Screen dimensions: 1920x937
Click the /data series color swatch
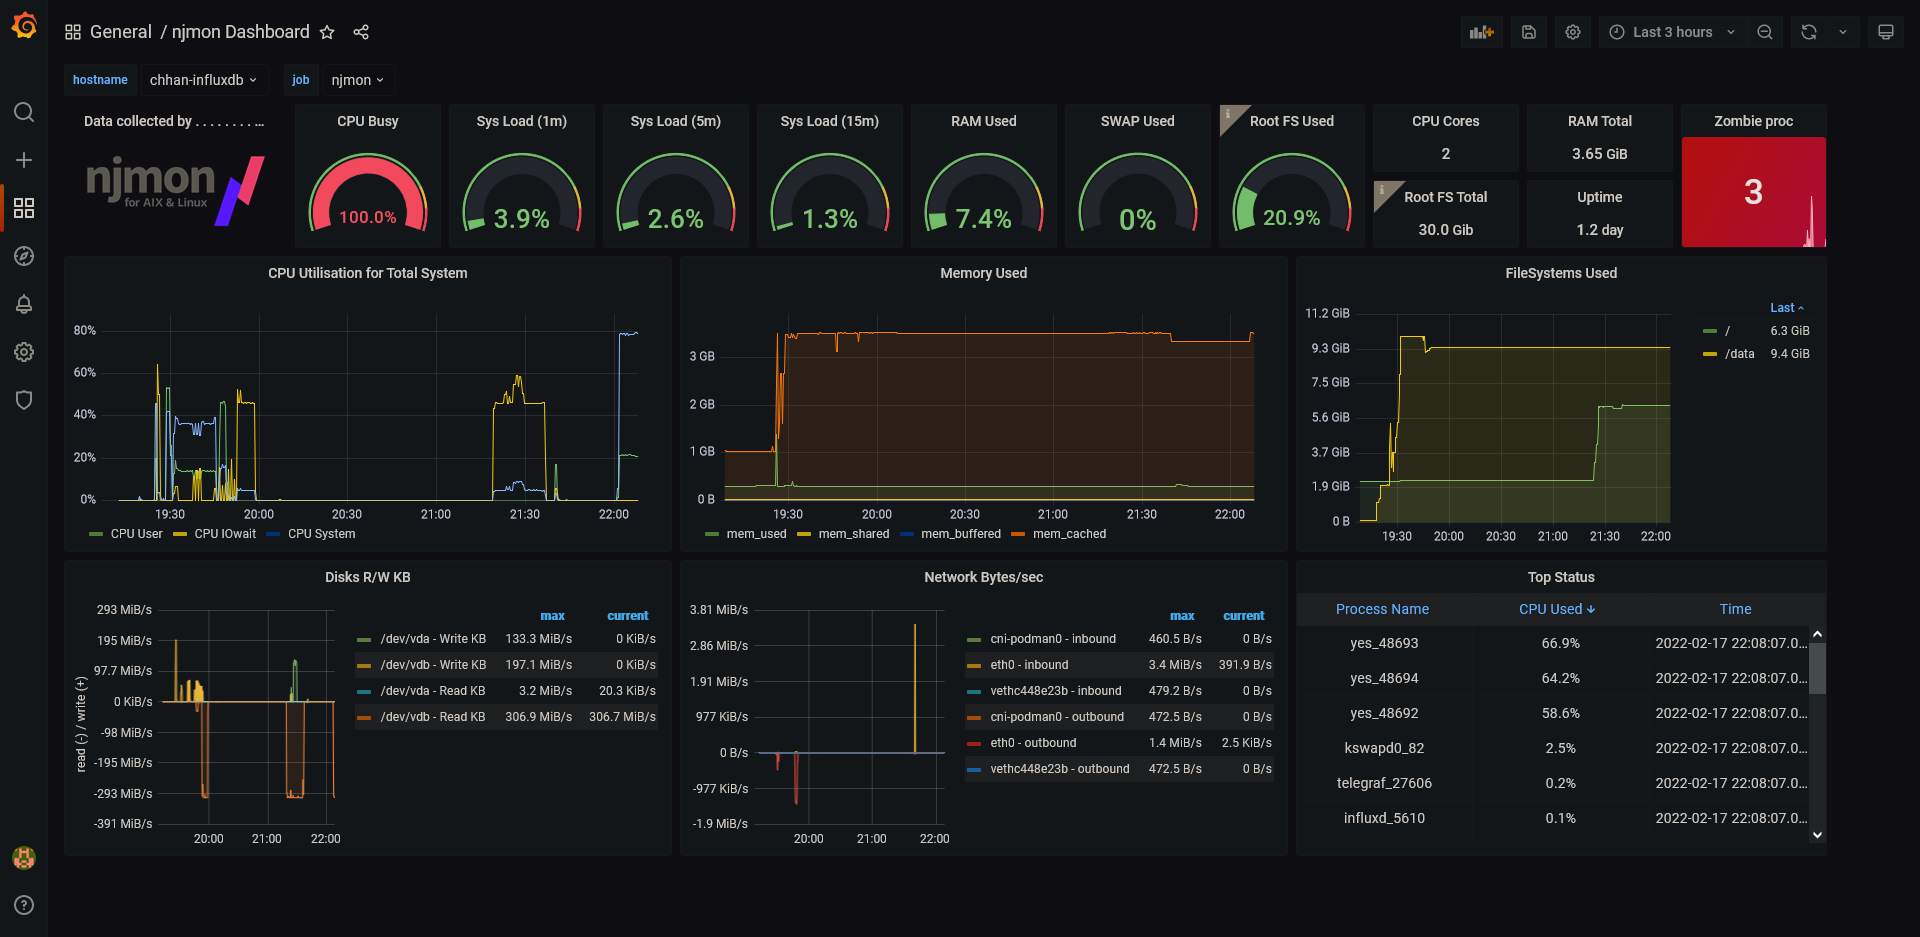click(x=1710, y=354)
